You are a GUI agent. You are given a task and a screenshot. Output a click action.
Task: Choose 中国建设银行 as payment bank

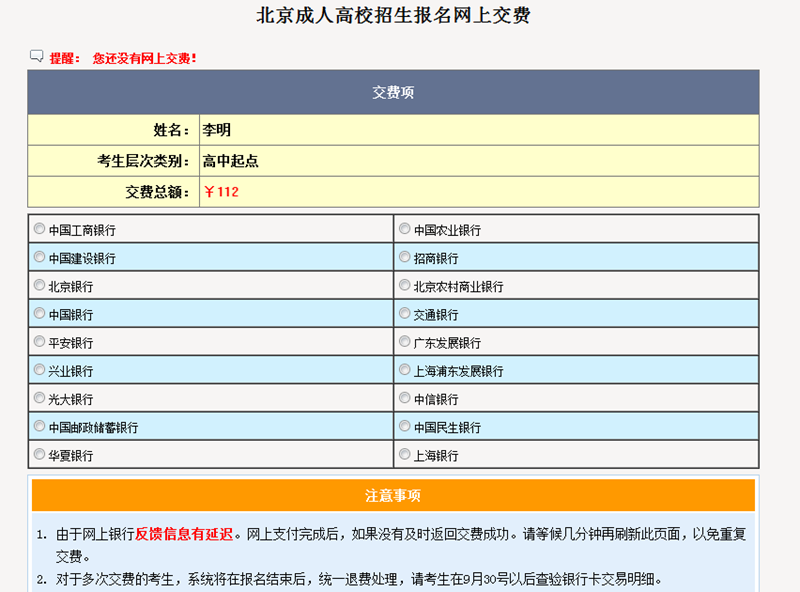point(40,257)
